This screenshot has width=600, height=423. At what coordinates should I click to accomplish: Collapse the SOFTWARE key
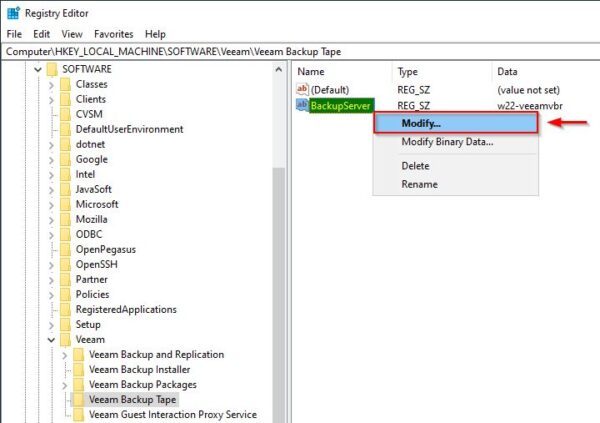coord(38,70)
